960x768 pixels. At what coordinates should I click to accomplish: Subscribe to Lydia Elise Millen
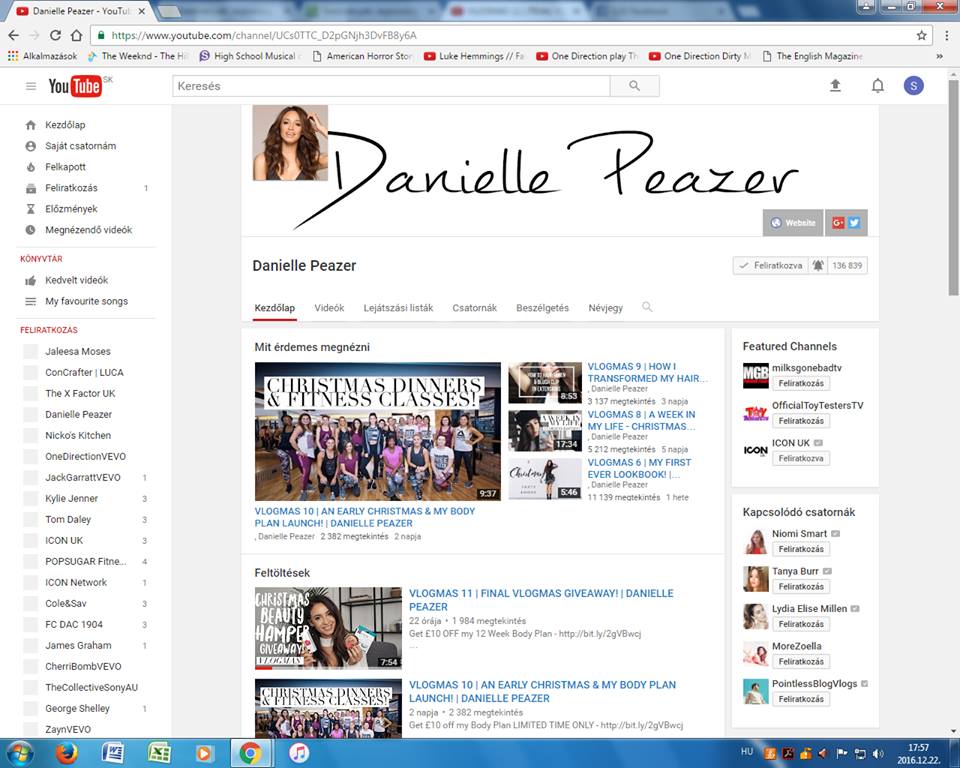[x=801, y=624]
